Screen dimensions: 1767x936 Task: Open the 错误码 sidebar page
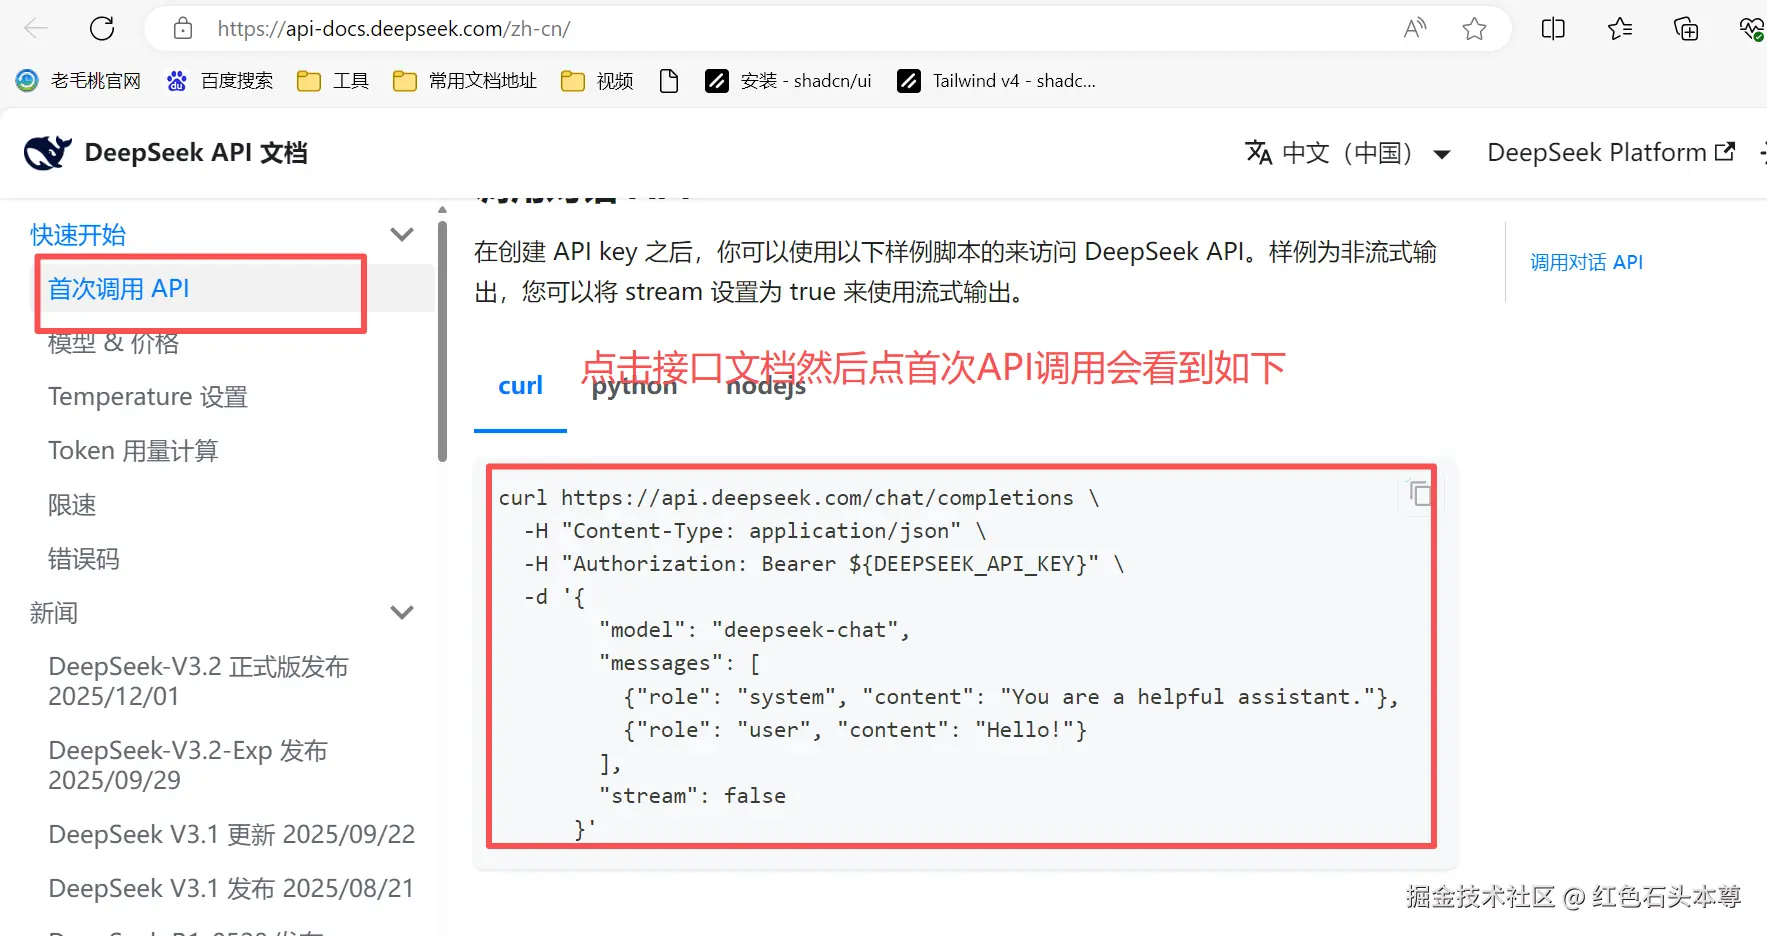tap(84, 559)
